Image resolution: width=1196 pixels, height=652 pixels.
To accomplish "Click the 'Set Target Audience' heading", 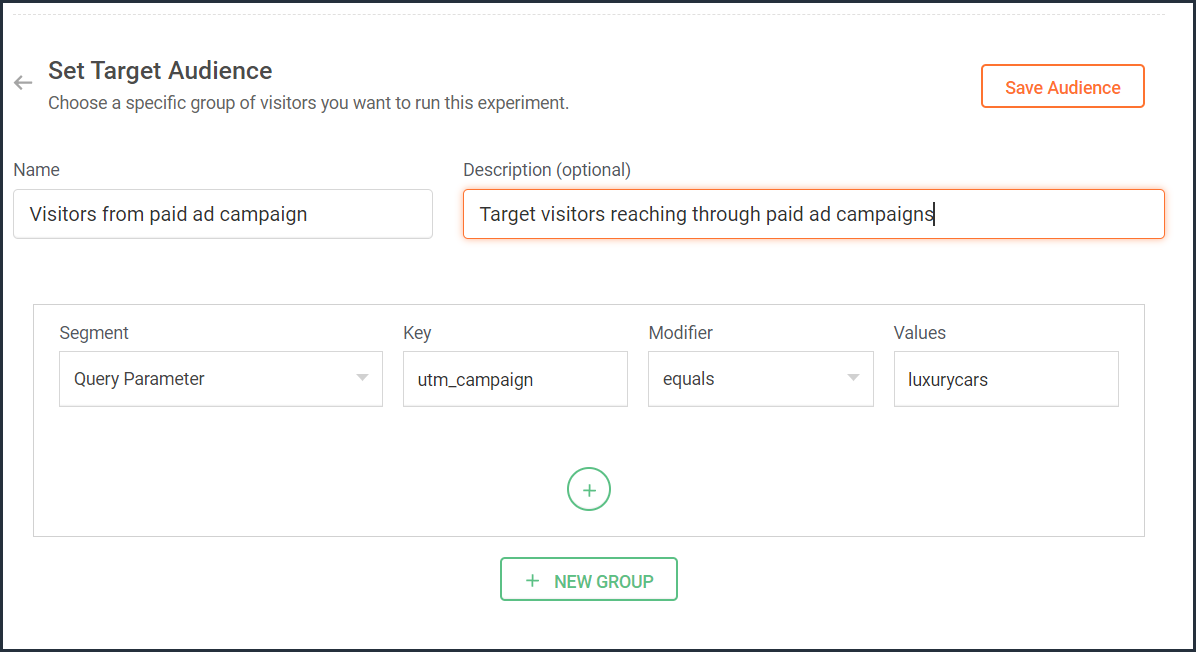I will point(160,71).
